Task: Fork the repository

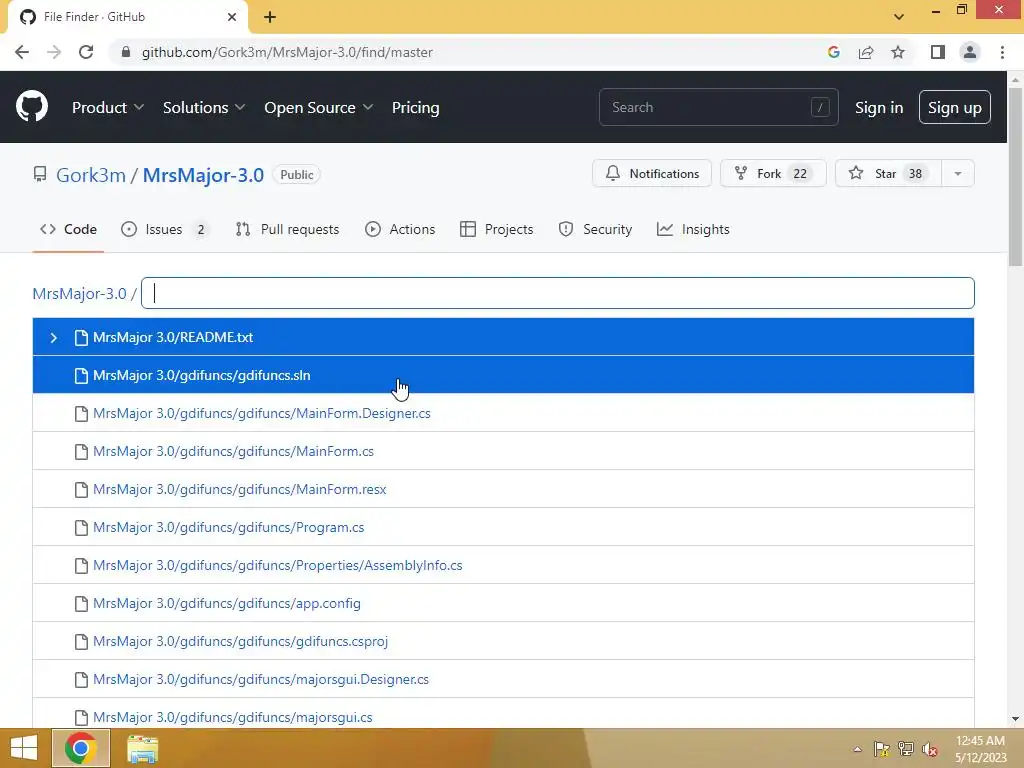Action: tap(773, 174)
